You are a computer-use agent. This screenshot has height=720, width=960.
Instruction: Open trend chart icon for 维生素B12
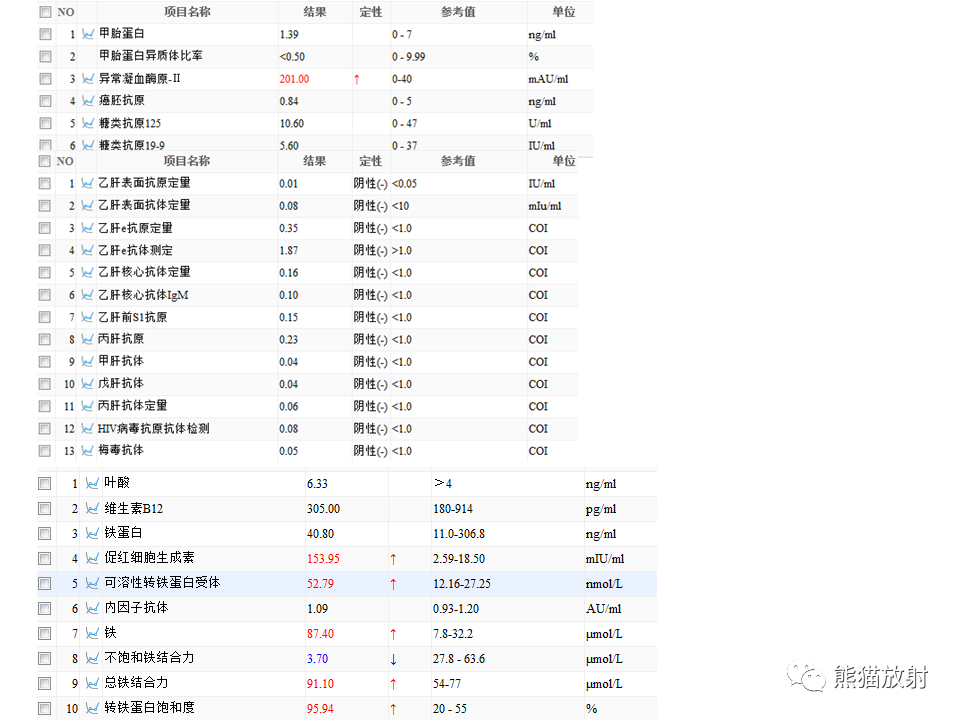pyautogui.click(x=92, y=508)
